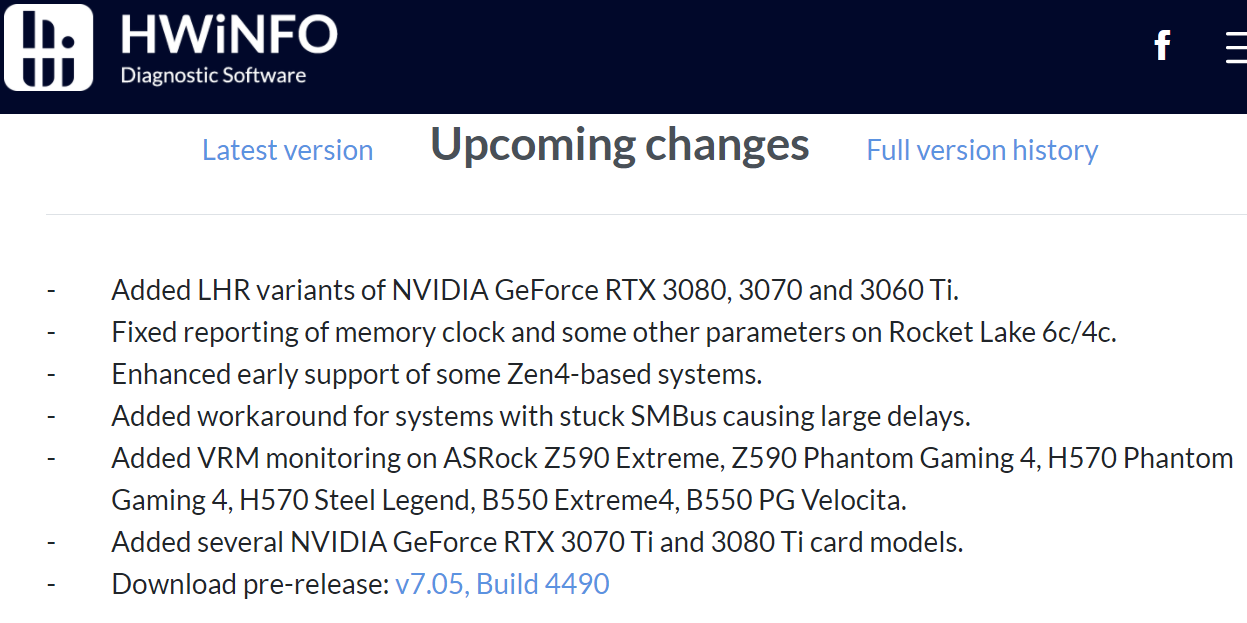Click the 'Download pre-release:' label text
Image resolution: width=1247 pixels, height=623 pixels.
tap(250, 584)
